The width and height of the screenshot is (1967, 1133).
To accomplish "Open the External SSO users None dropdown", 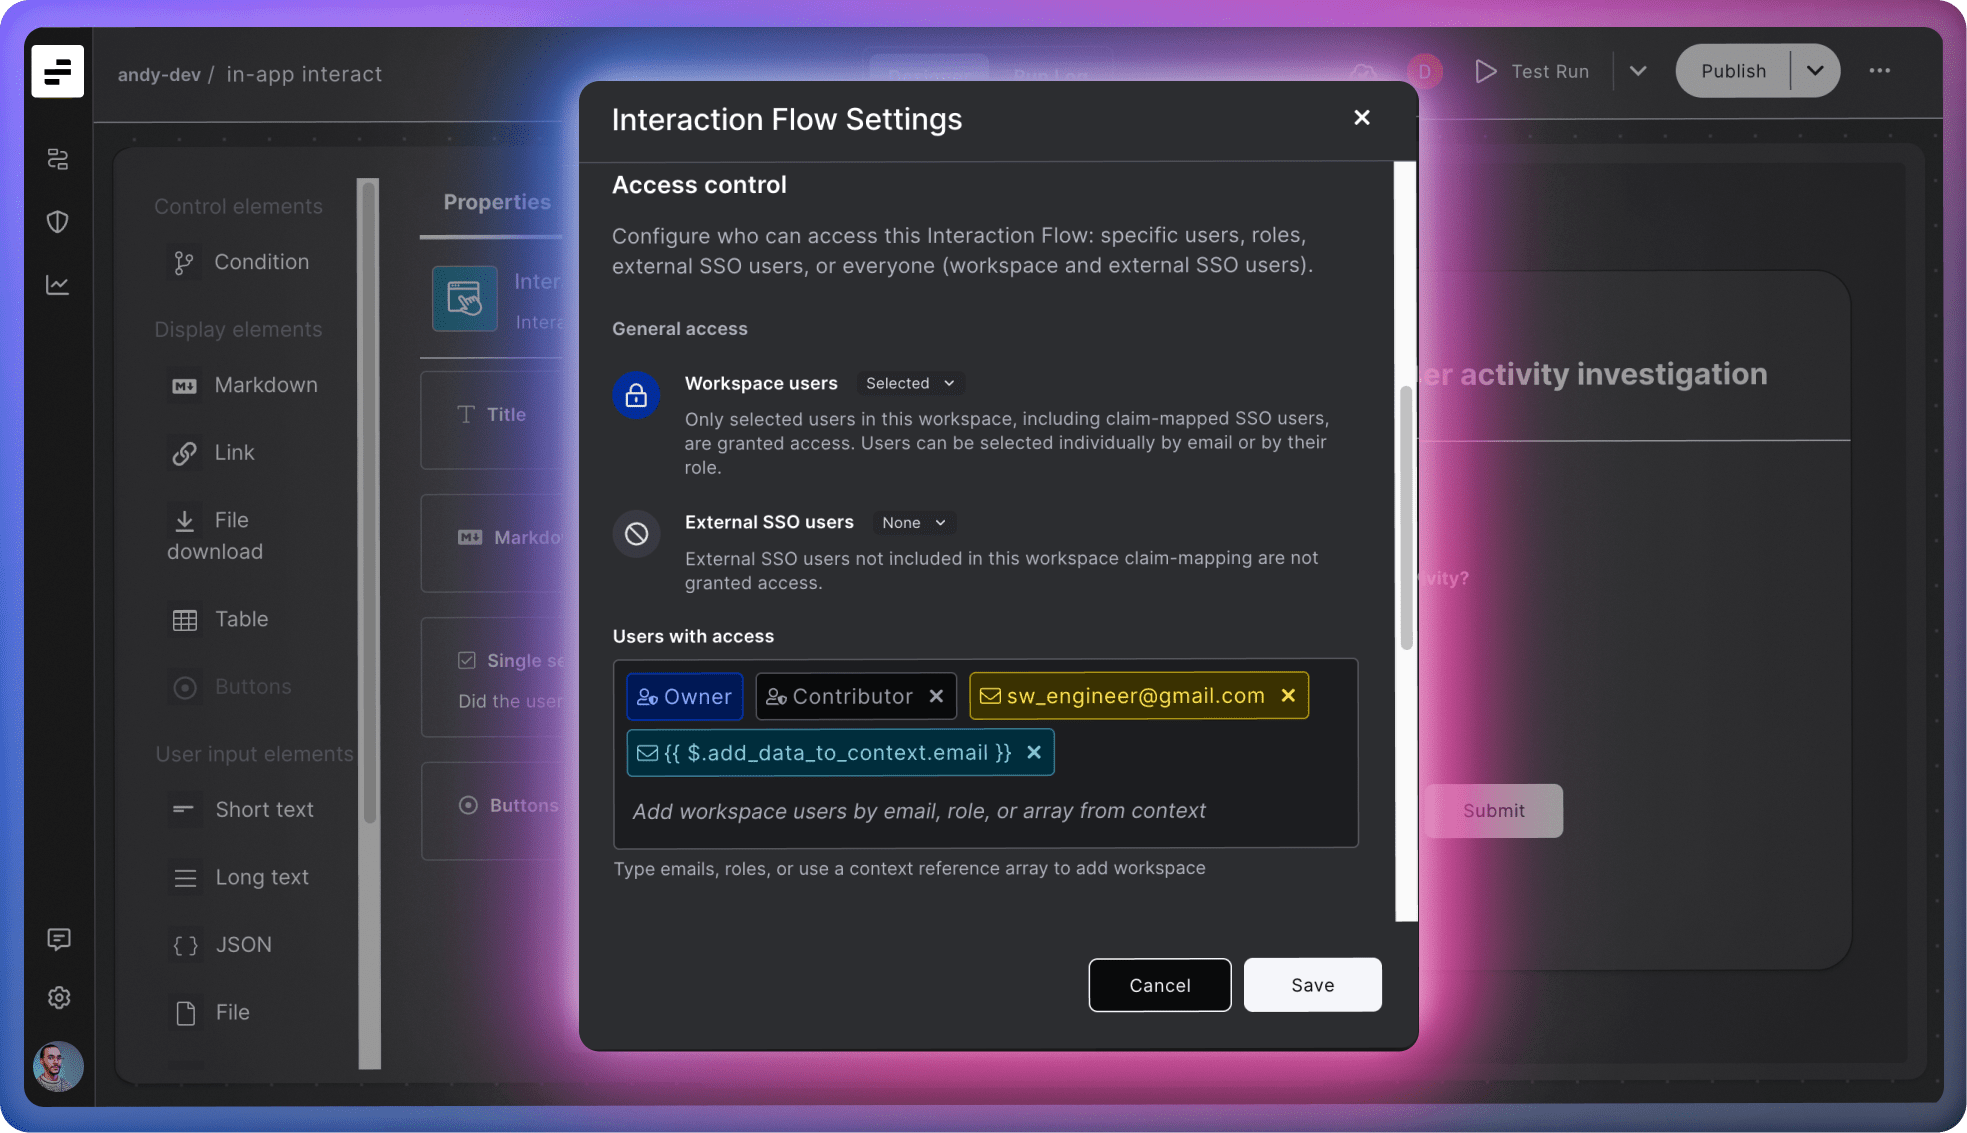I will pyautogui.click(x=913, y=522).
